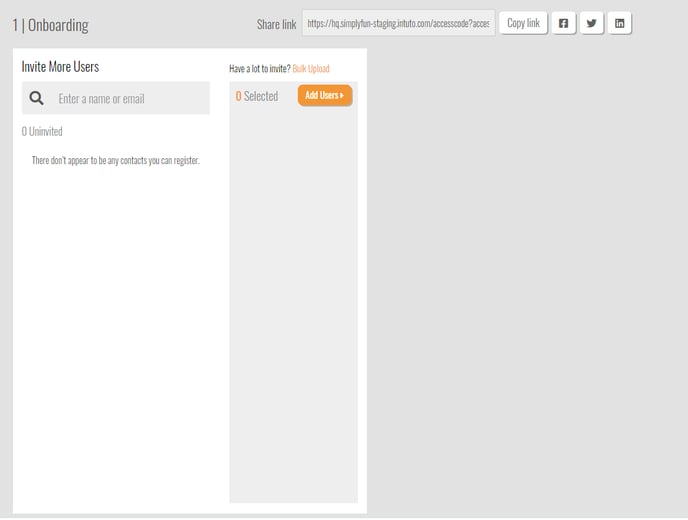Click the '0 Uninvited' count text
This screenshot has width=688, height=520.
[x=42, y=131]
